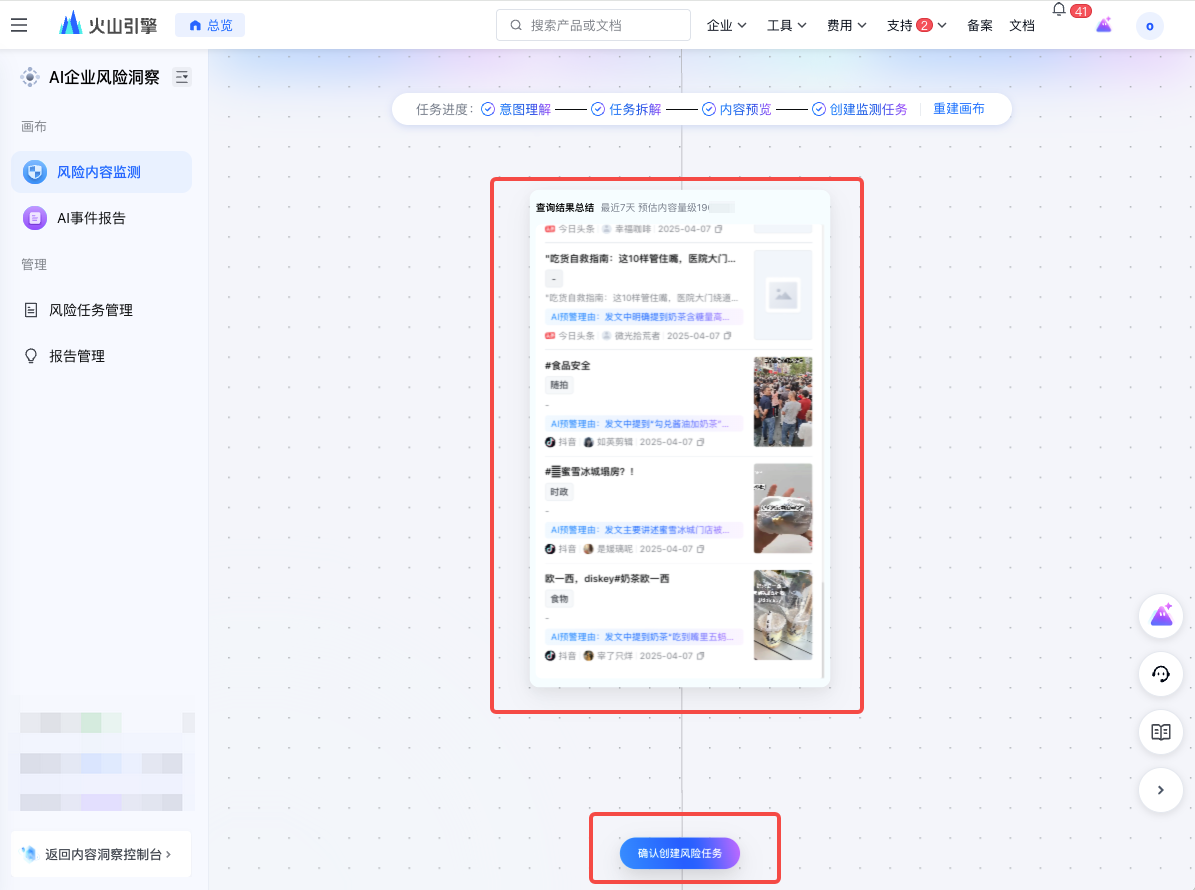Open the 费用 dropdown menu

[x=846, y=25]
